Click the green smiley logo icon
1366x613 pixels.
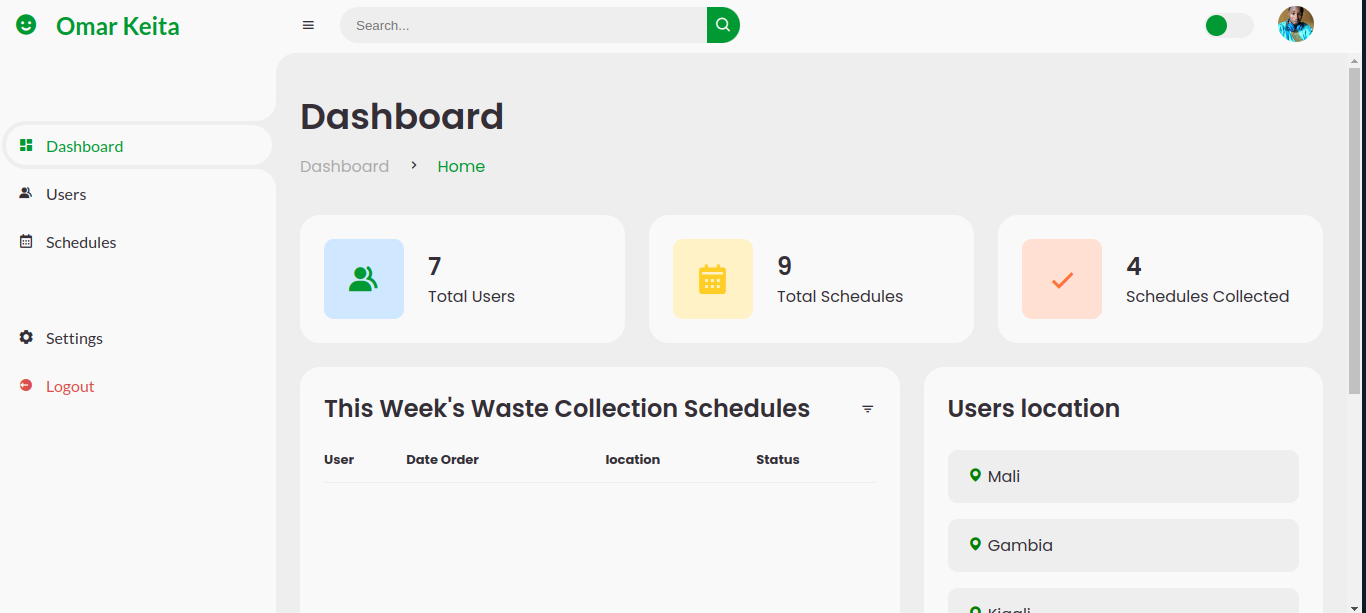[x=24, y=24]
